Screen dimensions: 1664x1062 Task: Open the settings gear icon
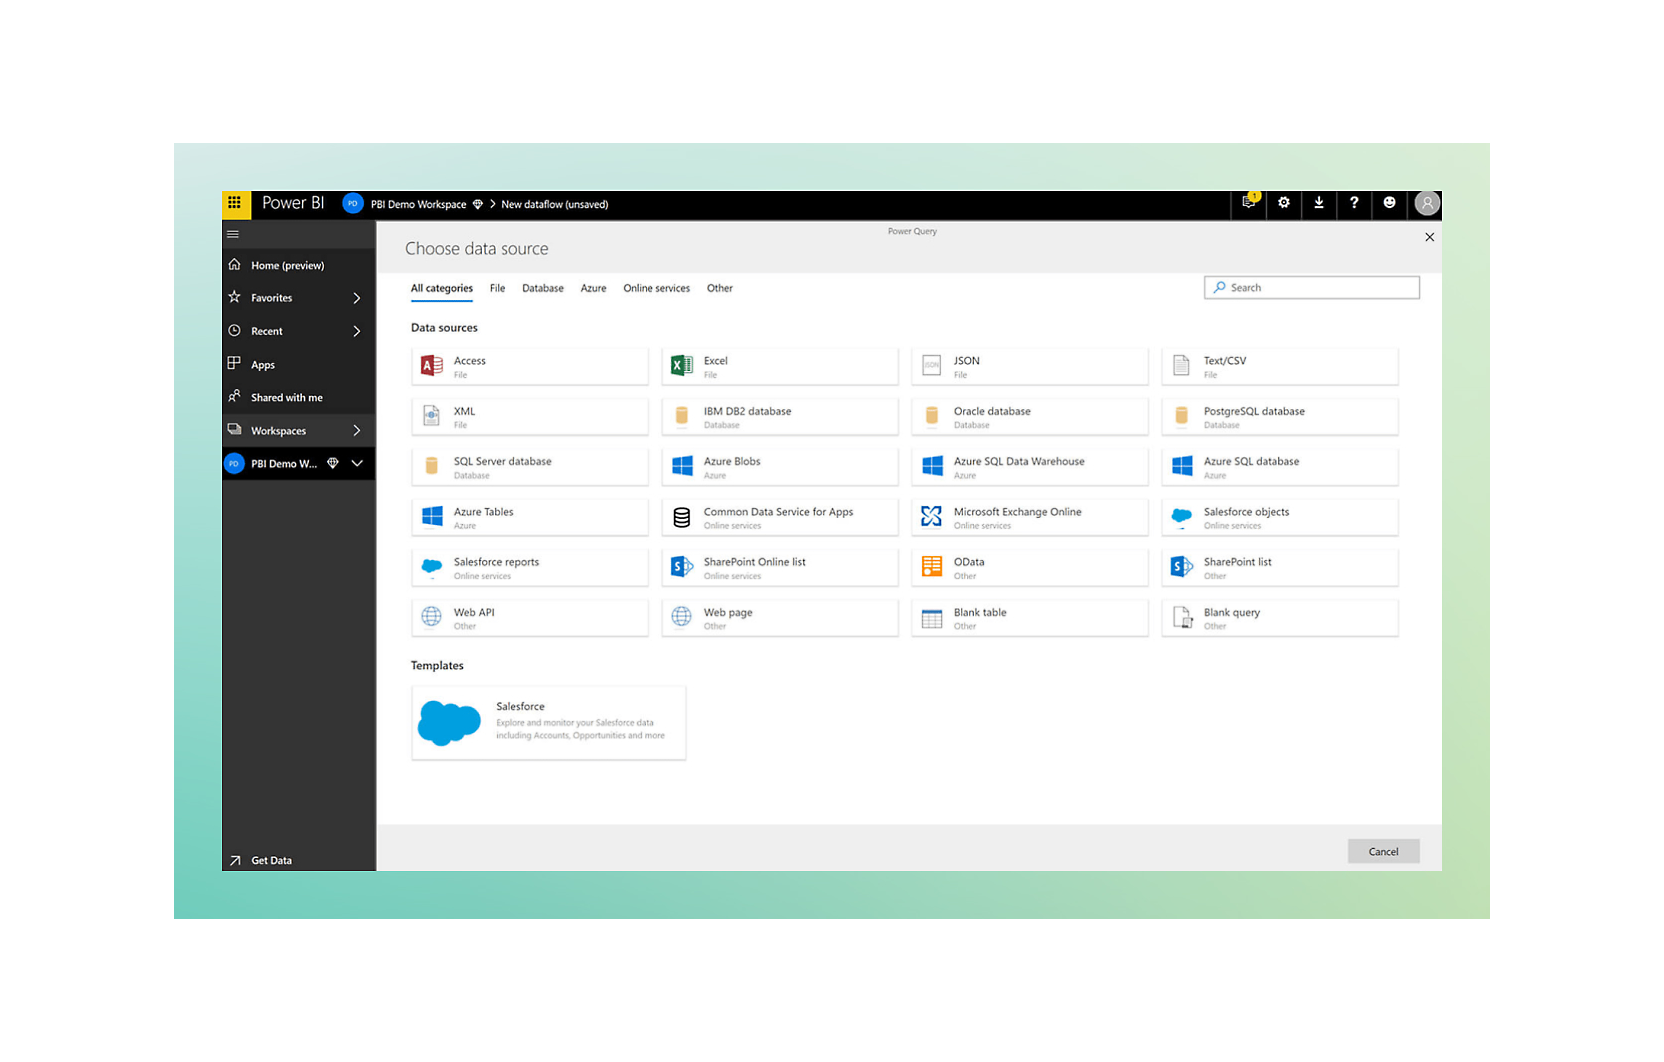(x=1284, y=203)
